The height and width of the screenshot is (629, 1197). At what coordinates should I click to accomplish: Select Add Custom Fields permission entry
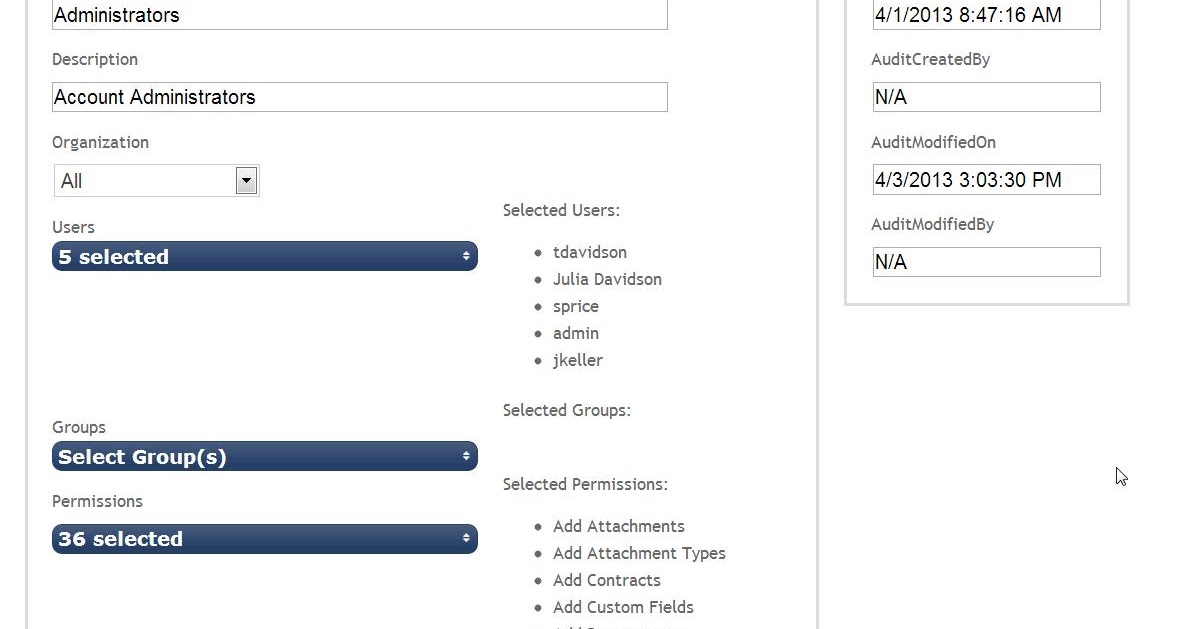623,607
